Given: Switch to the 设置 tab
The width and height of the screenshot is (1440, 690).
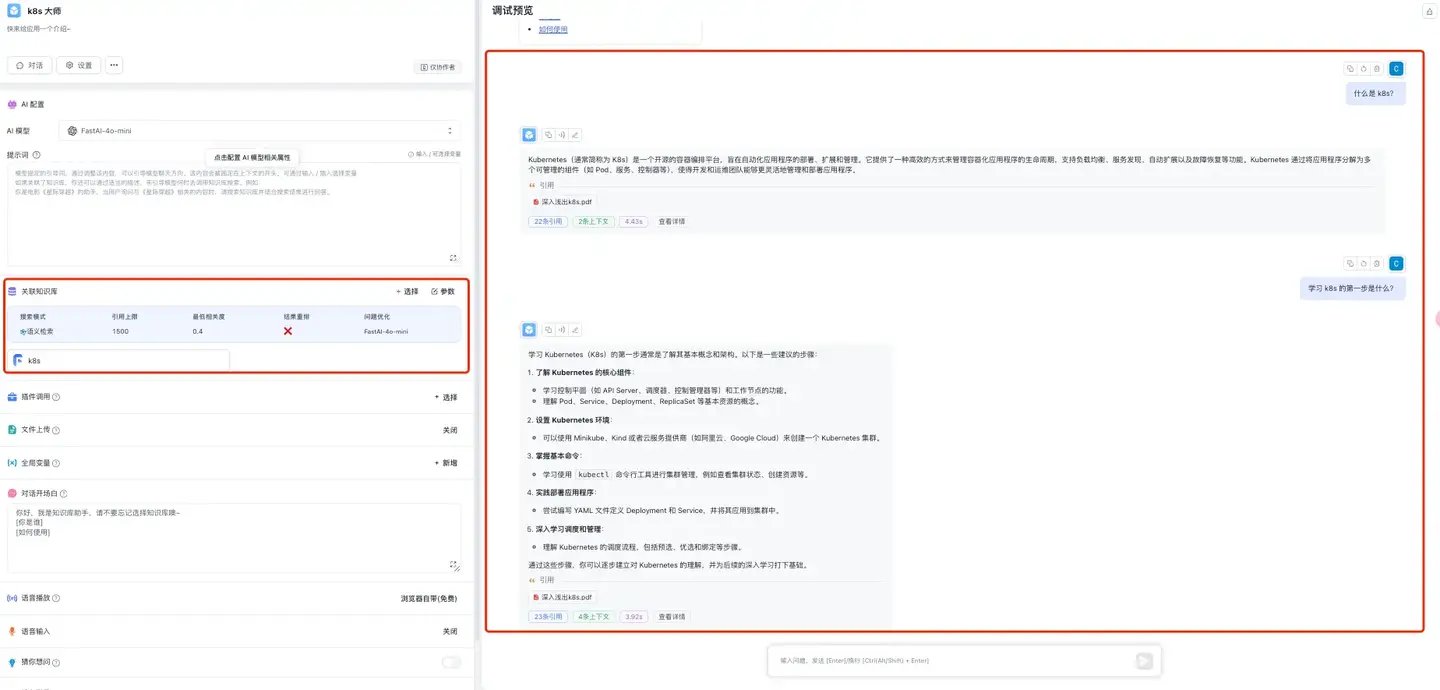Looking at the screenshot, I should pyautogui.click(x=80, y=65).
